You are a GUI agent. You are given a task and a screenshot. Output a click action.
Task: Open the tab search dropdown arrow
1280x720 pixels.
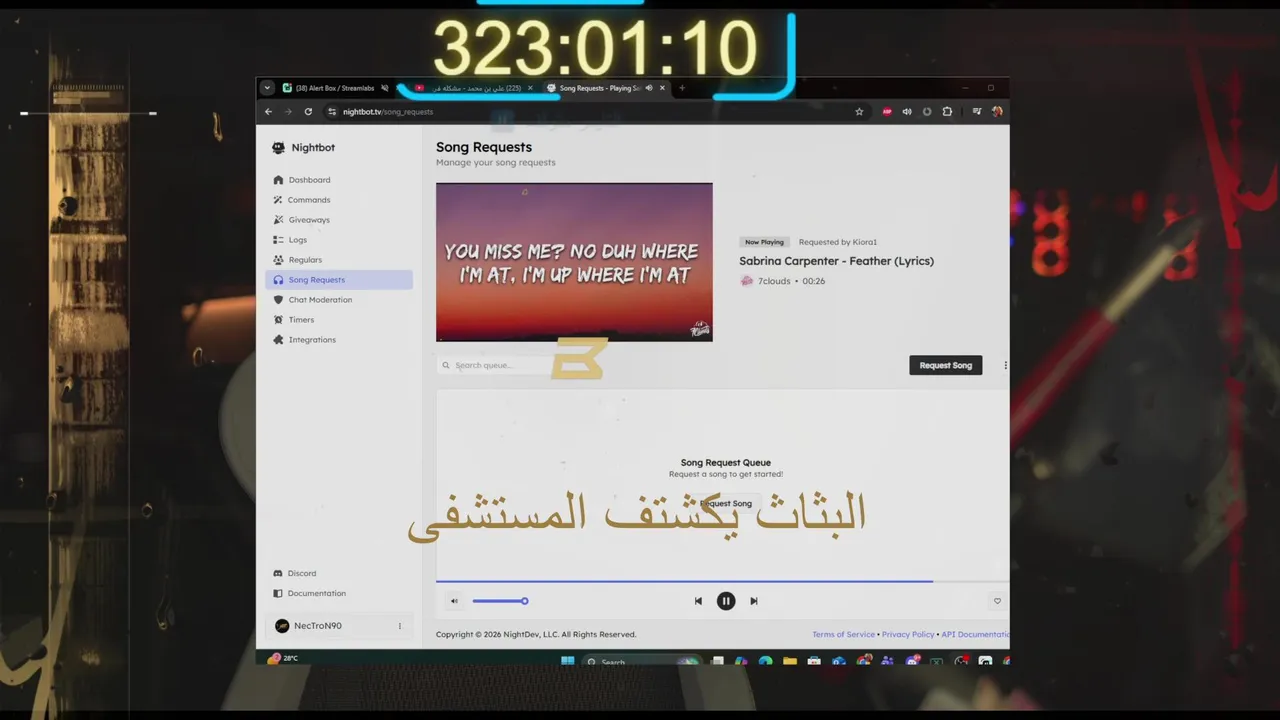coord(267,88)
